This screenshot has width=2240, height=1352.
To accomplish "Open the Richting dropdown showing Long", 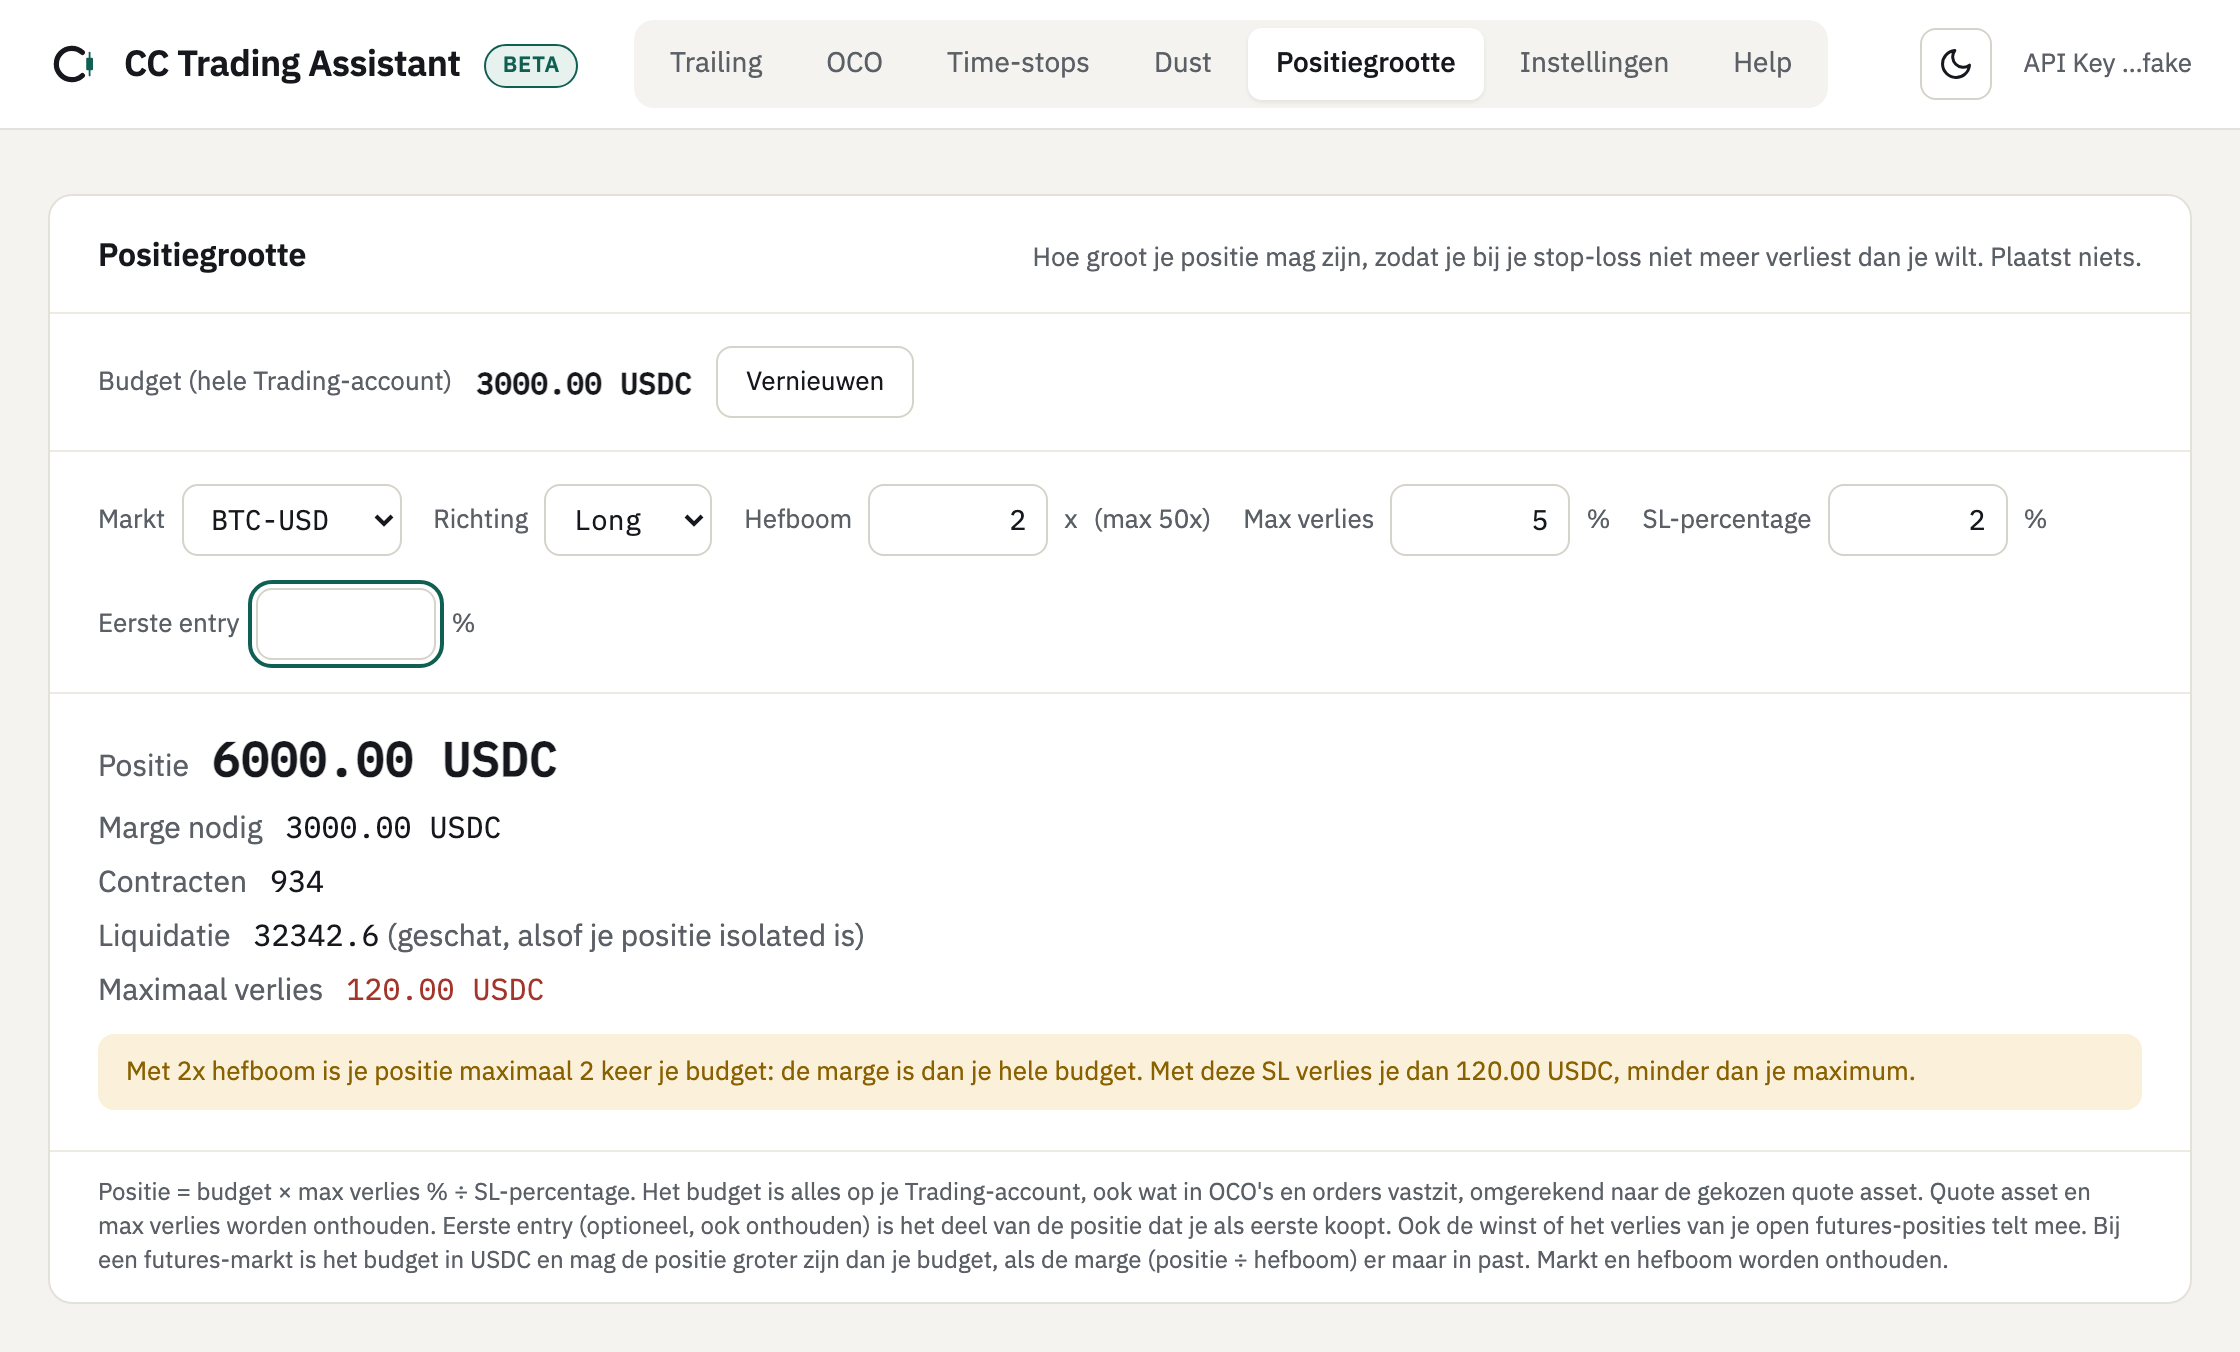I will (628, 520).
